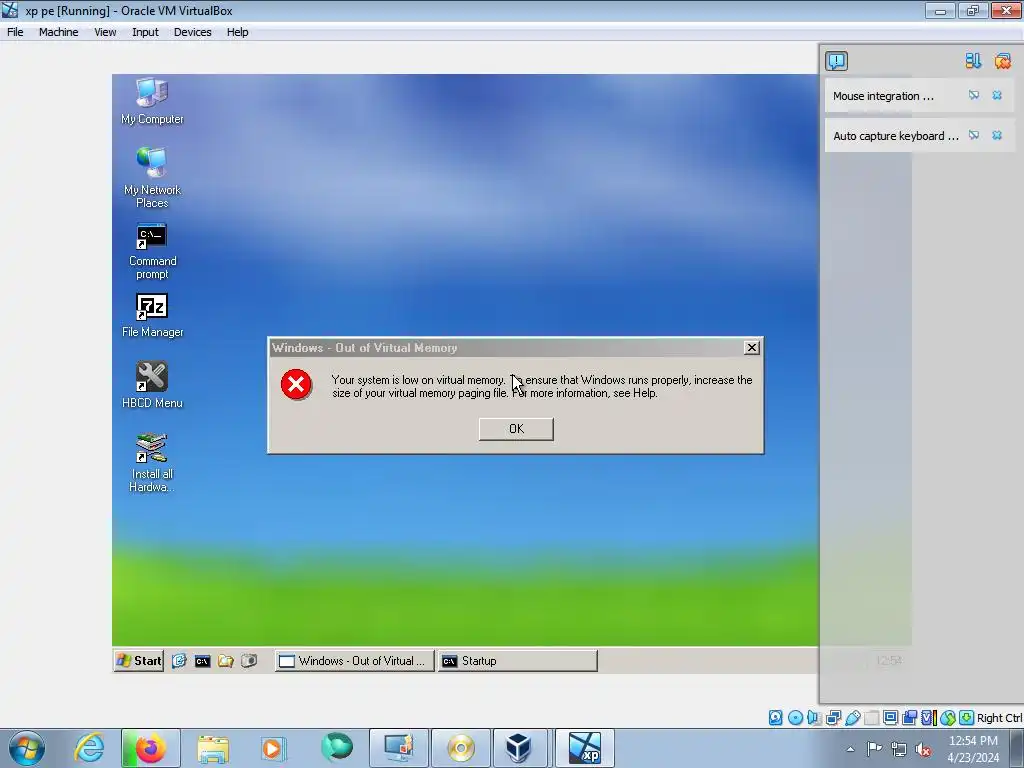Click Auto capture keyboard notification text
The image size is (1024, 768).
click(895, 136)
